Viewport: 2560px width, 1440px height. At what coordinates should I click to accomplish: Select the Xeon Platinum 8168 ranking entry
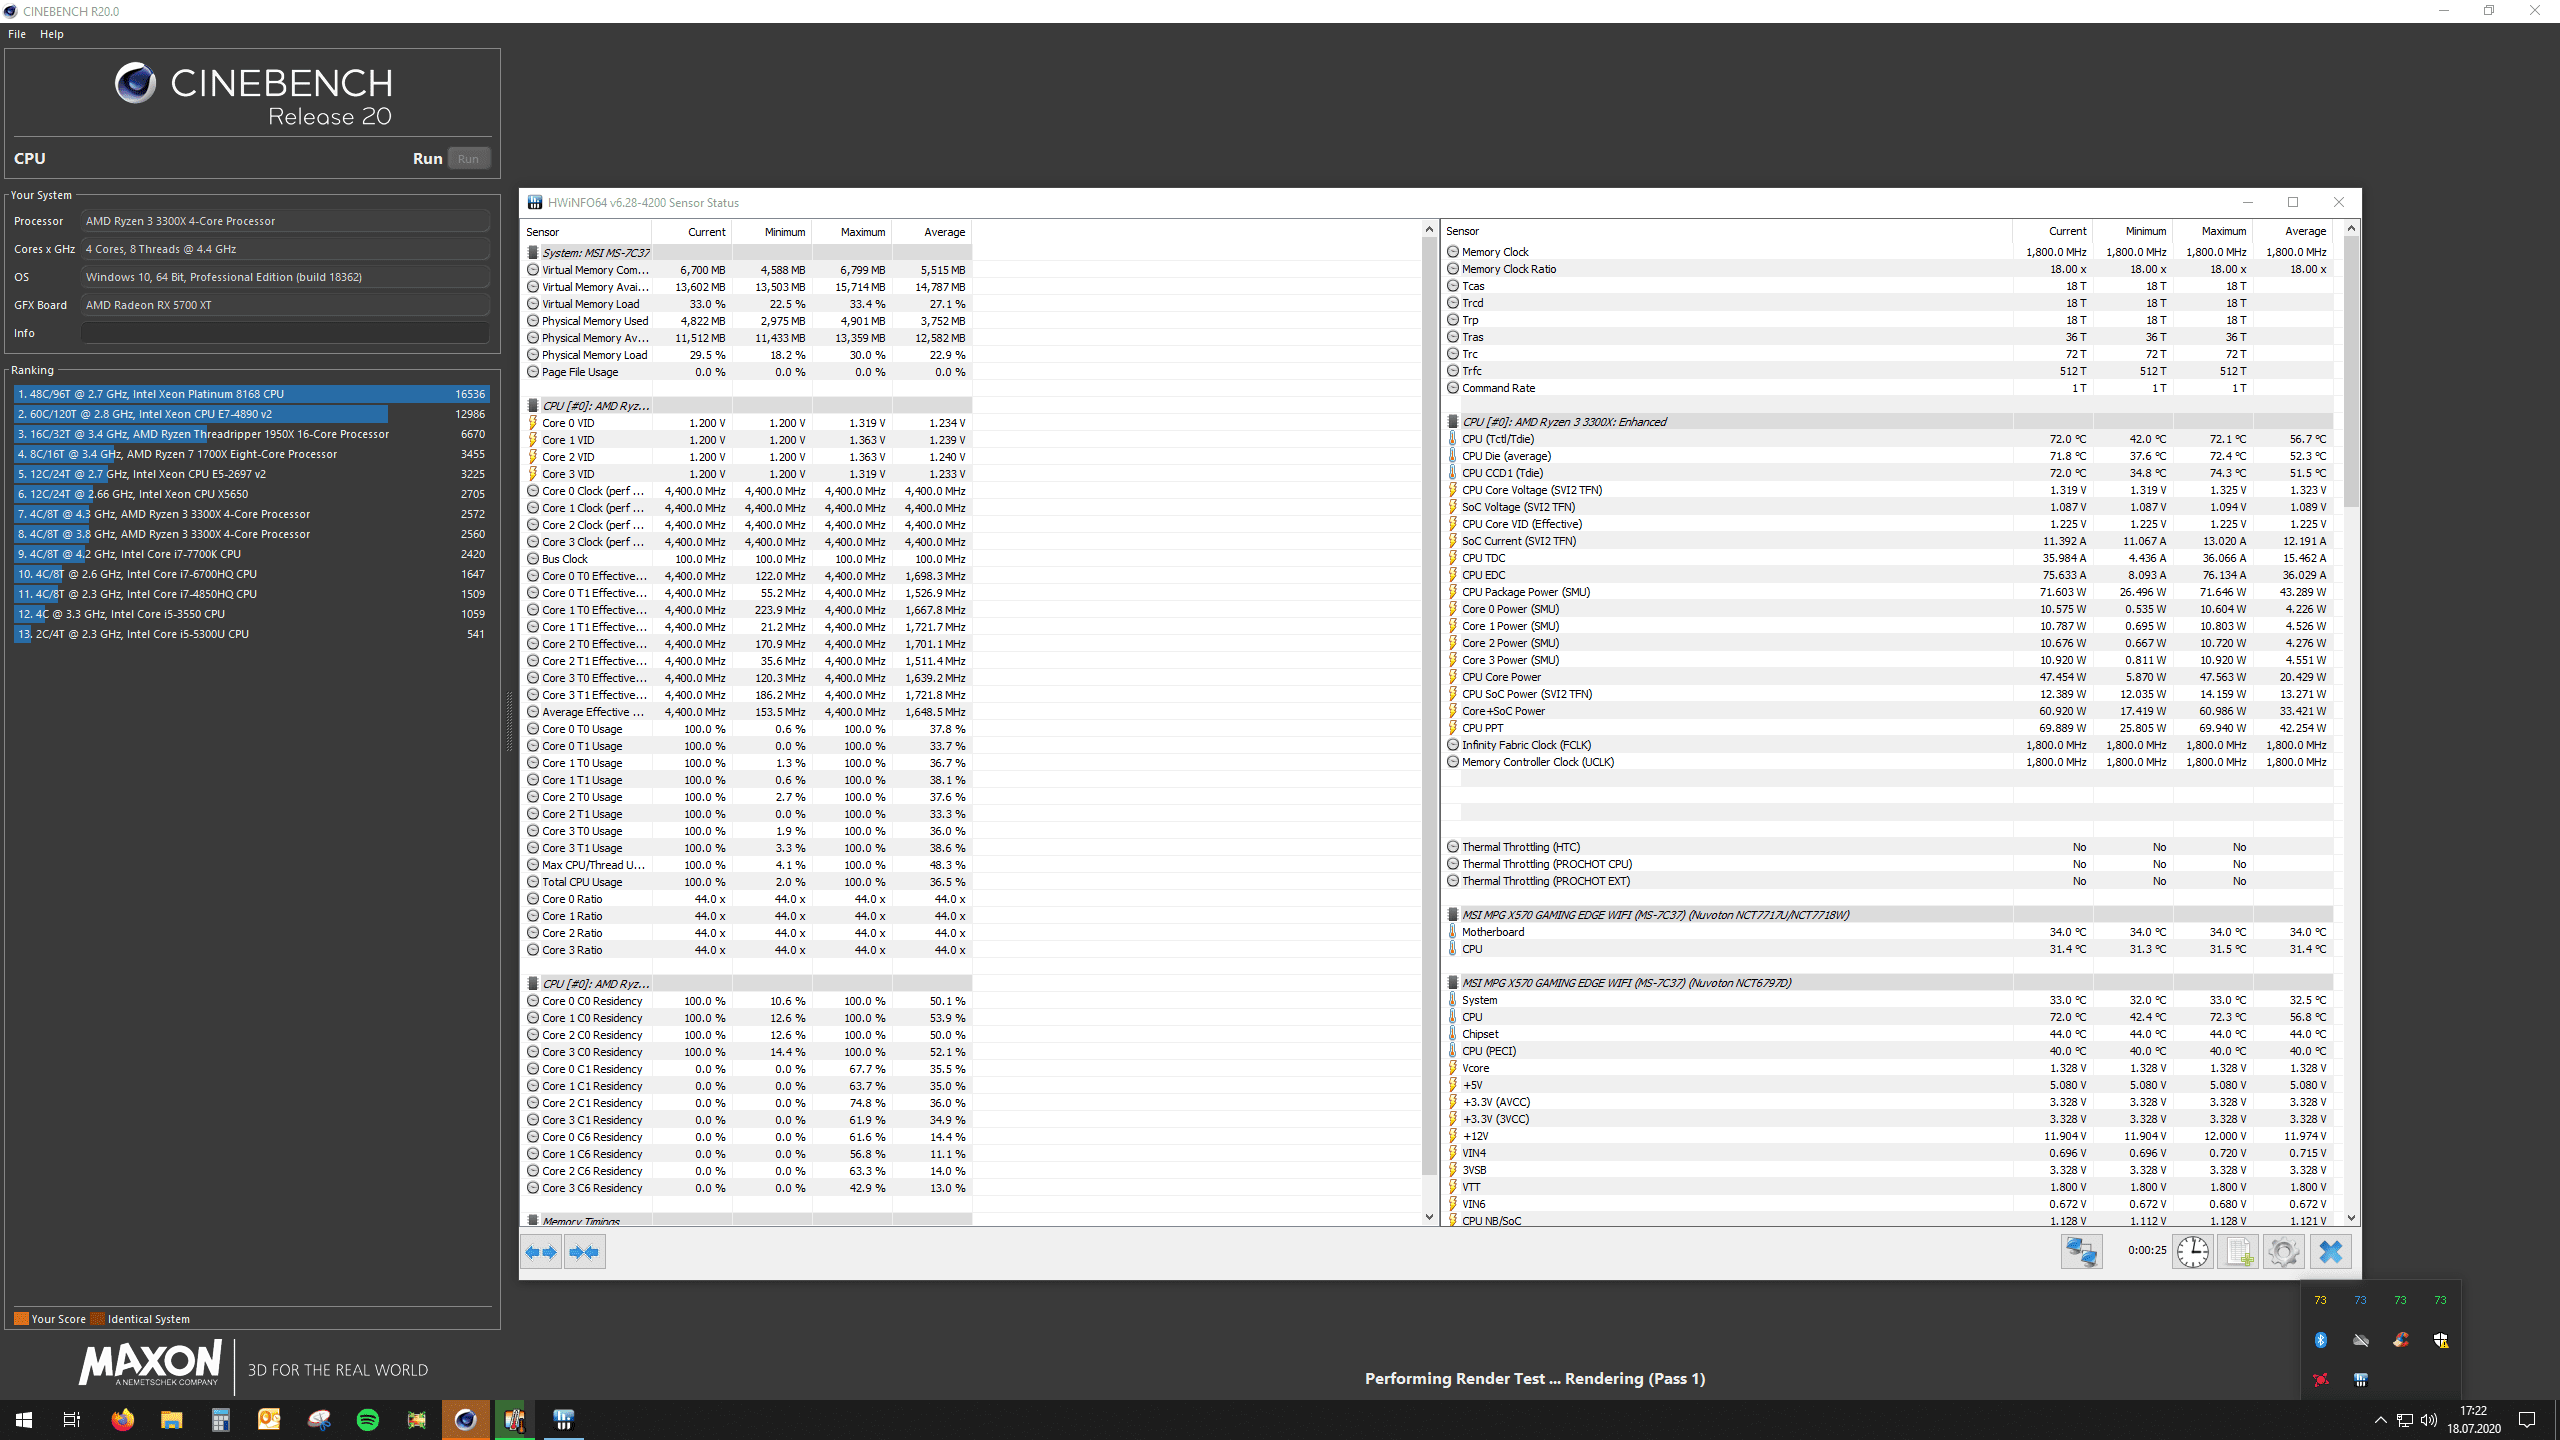point(250,394)
